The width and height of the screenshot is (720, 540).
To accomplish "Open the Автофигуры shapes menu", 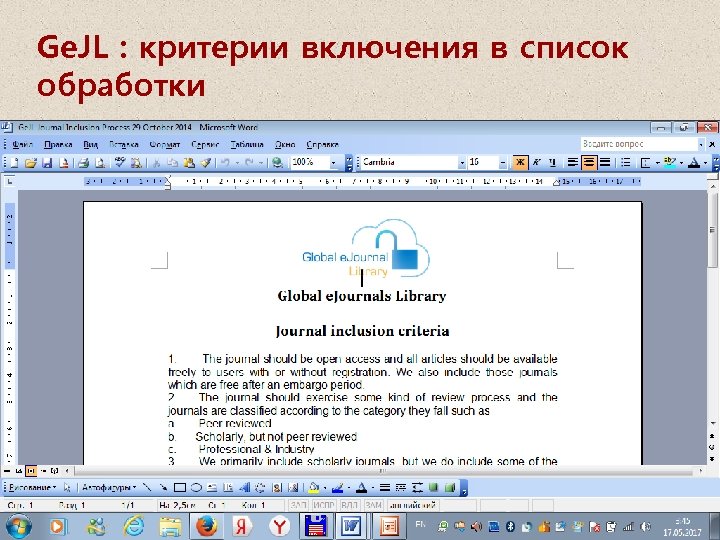I will click(109, 488).
